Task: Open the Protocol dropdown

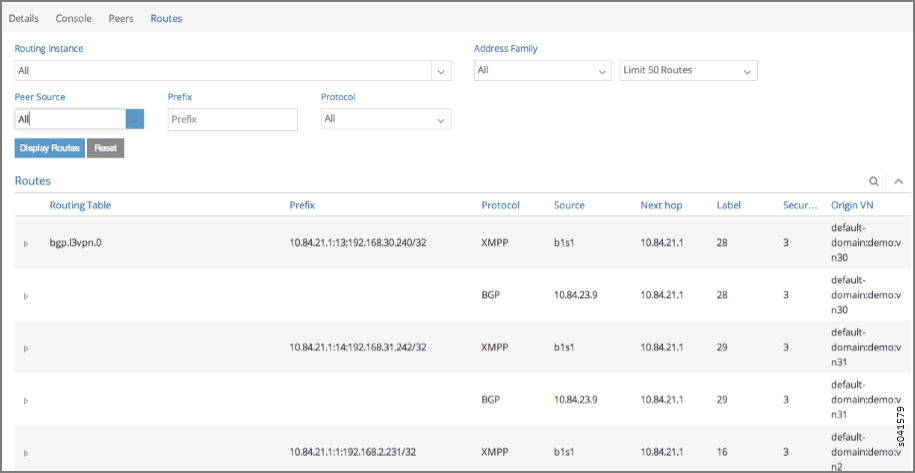Action: pos(441,119)
